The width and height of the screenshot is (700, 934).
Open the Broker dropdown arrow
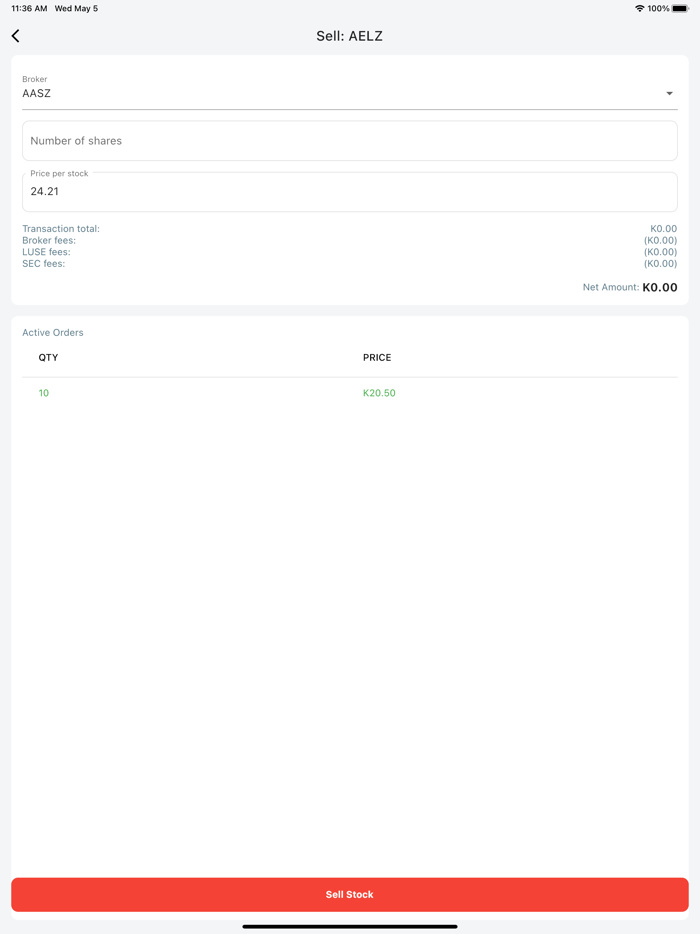pyautogui.click(x=669, y=94)
